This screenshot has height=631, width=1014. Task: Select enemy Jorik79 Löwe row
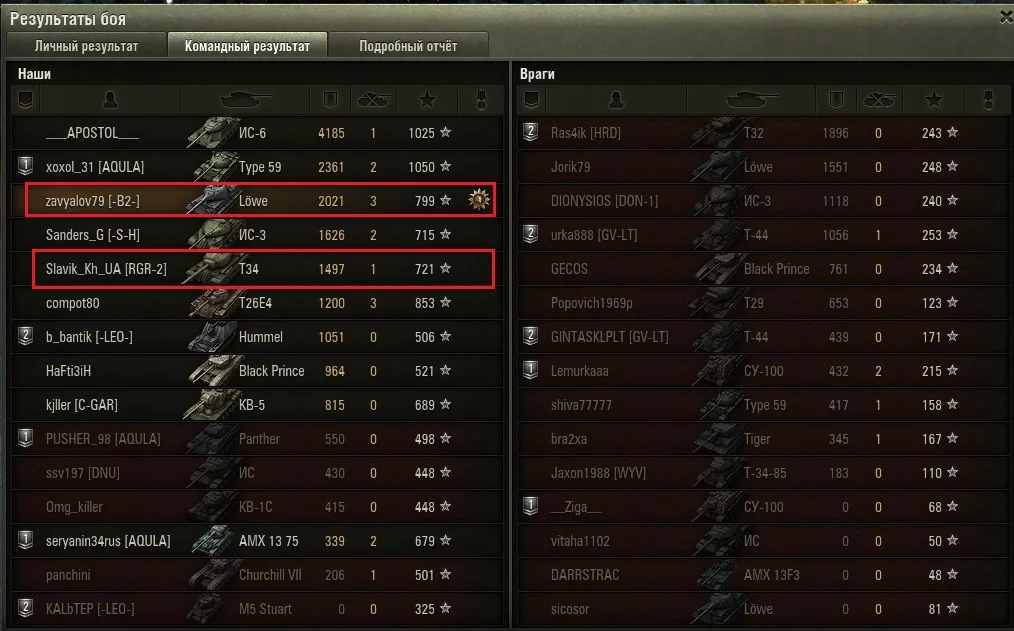763,167
